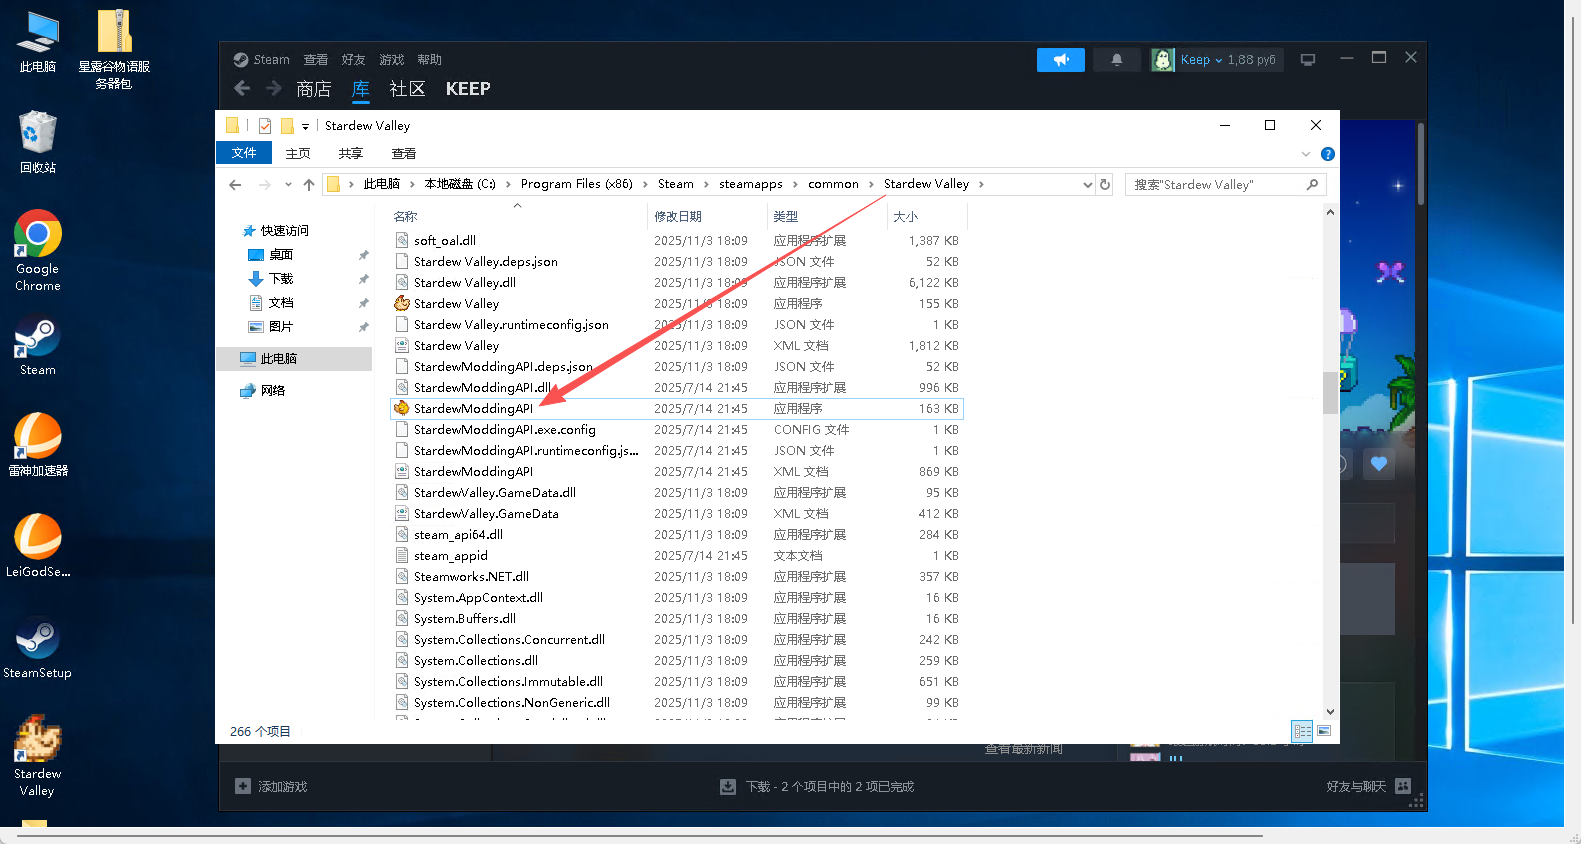Click the Steam Big Picture mode monitor icon
Viewport: 1581px width, 844px height.
tap(1307, 60)
